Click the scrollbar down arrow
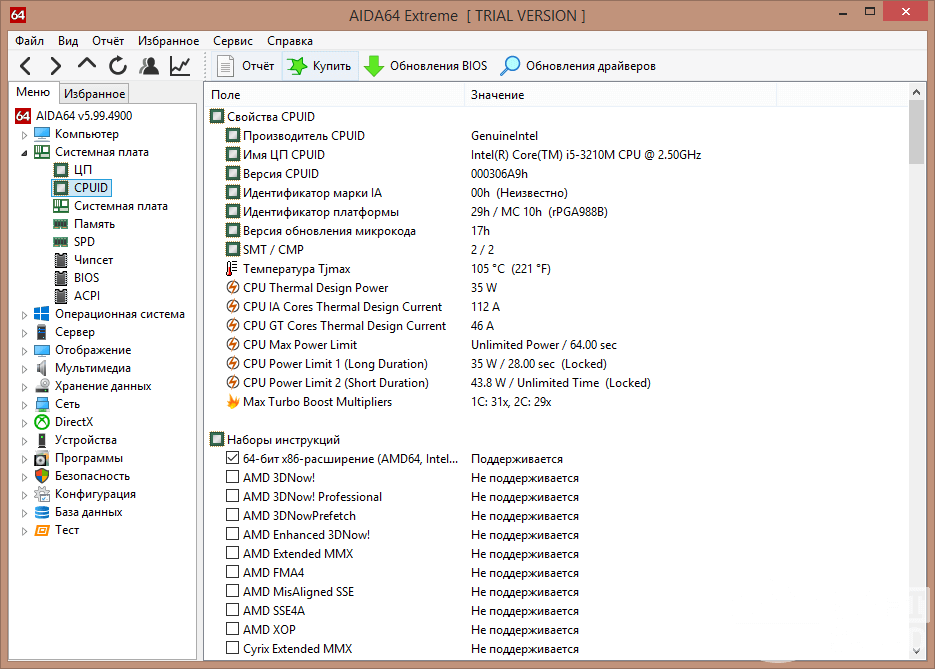The height and width of the screenshot is (669, 935). pyautogui.click(x=917, y=651)
